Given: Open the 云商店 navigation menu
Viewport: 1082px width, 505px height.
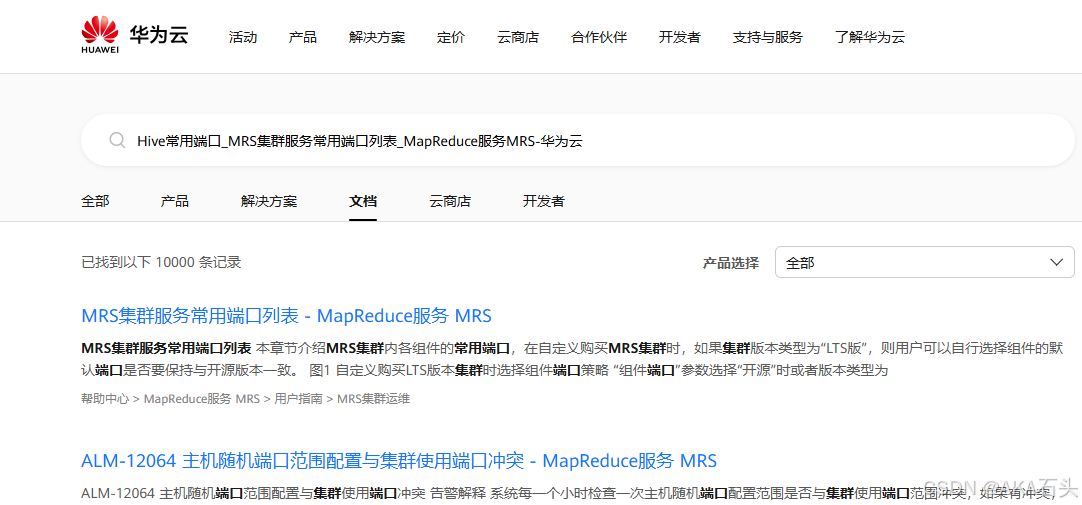Looking at the screenshot, I should [x=518, y=37].
